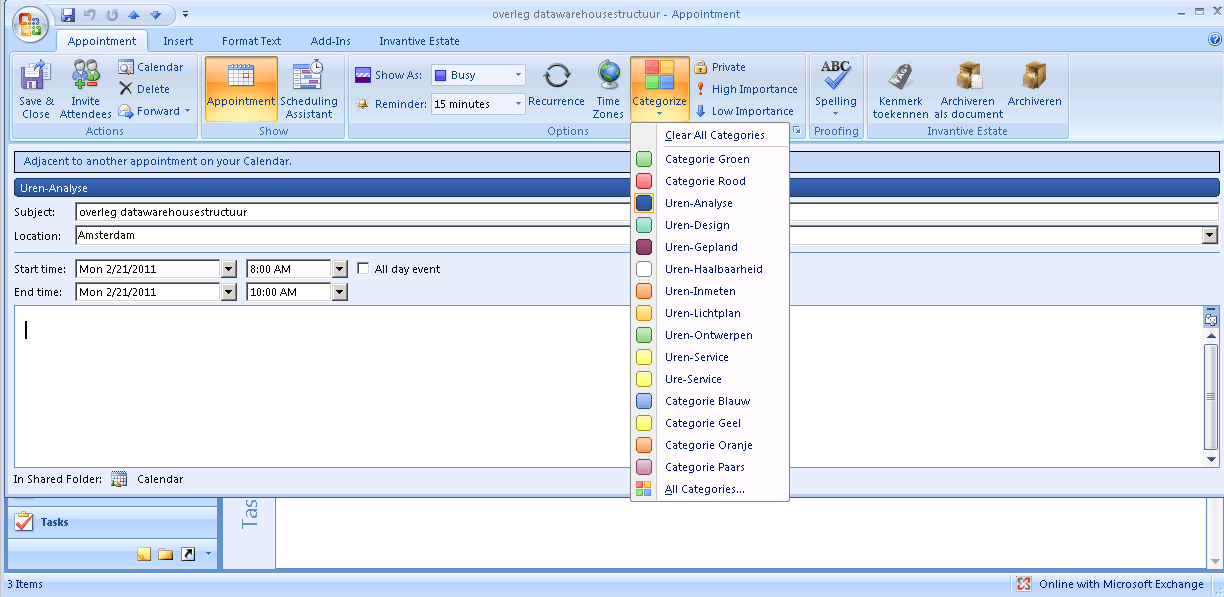Go to previous item arrow

pos(133,15)
